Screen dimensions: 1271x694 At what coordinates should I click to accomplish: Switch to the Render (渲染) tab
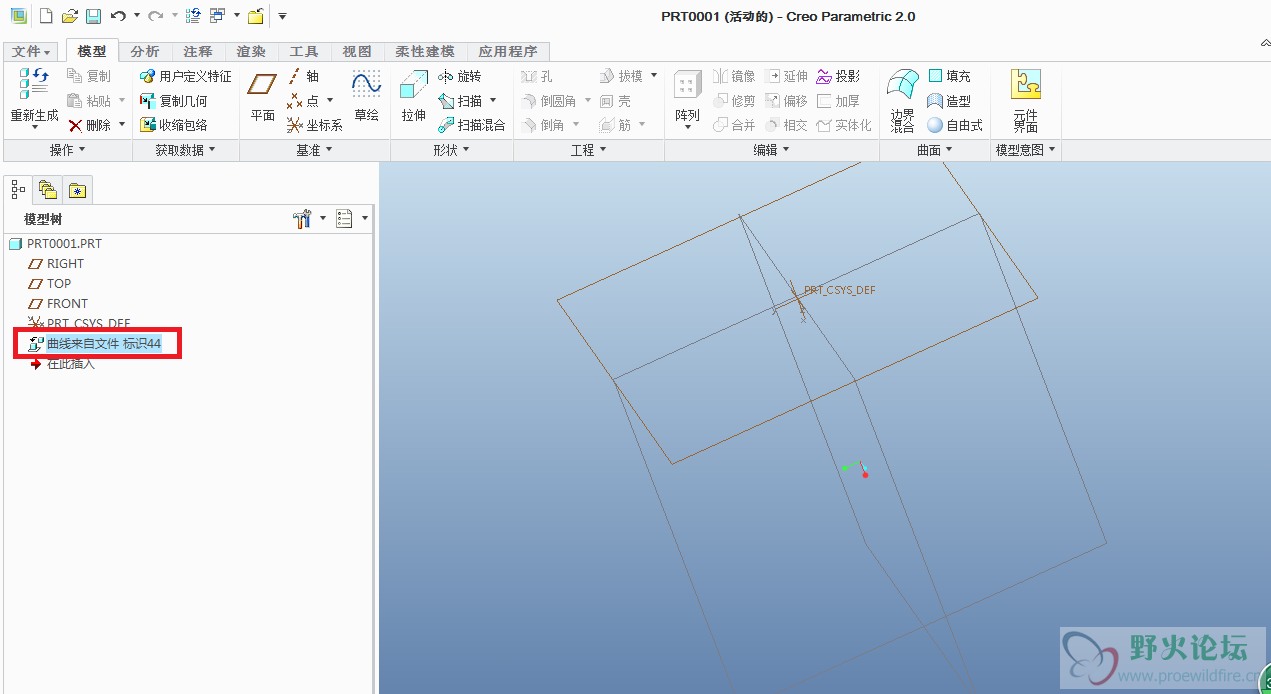click(x=251, y=51)
